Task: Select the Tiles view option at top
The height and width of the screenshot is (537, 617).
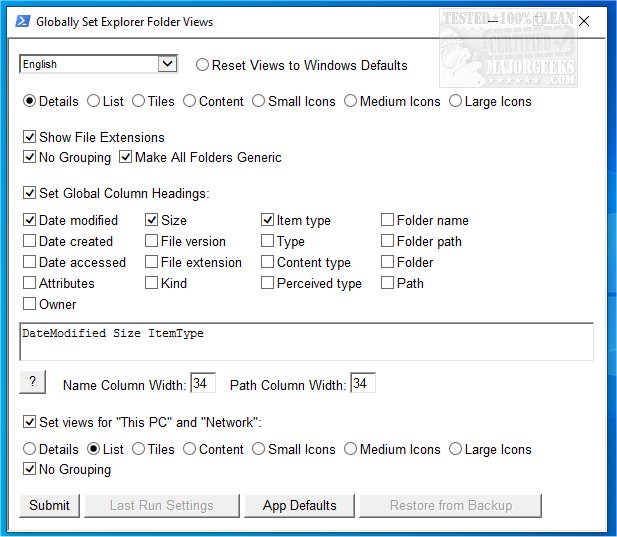Action: click(x=139, y=101)
